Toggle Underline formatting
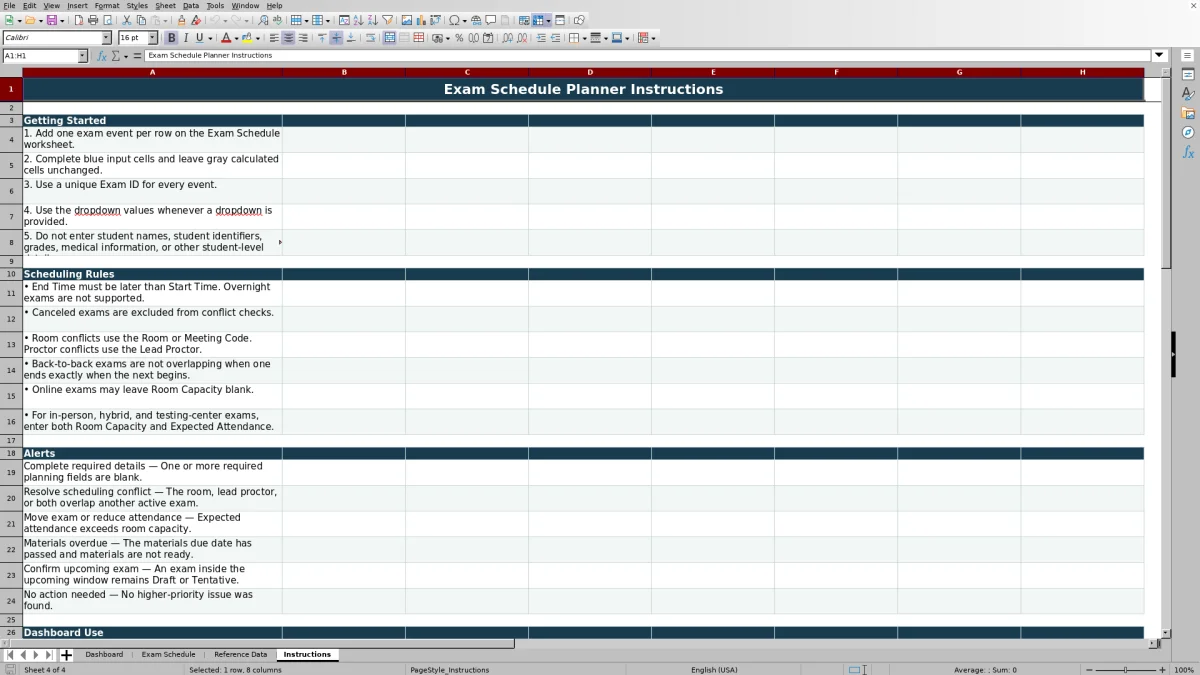The image size is (1200, 675). (199, 38)
